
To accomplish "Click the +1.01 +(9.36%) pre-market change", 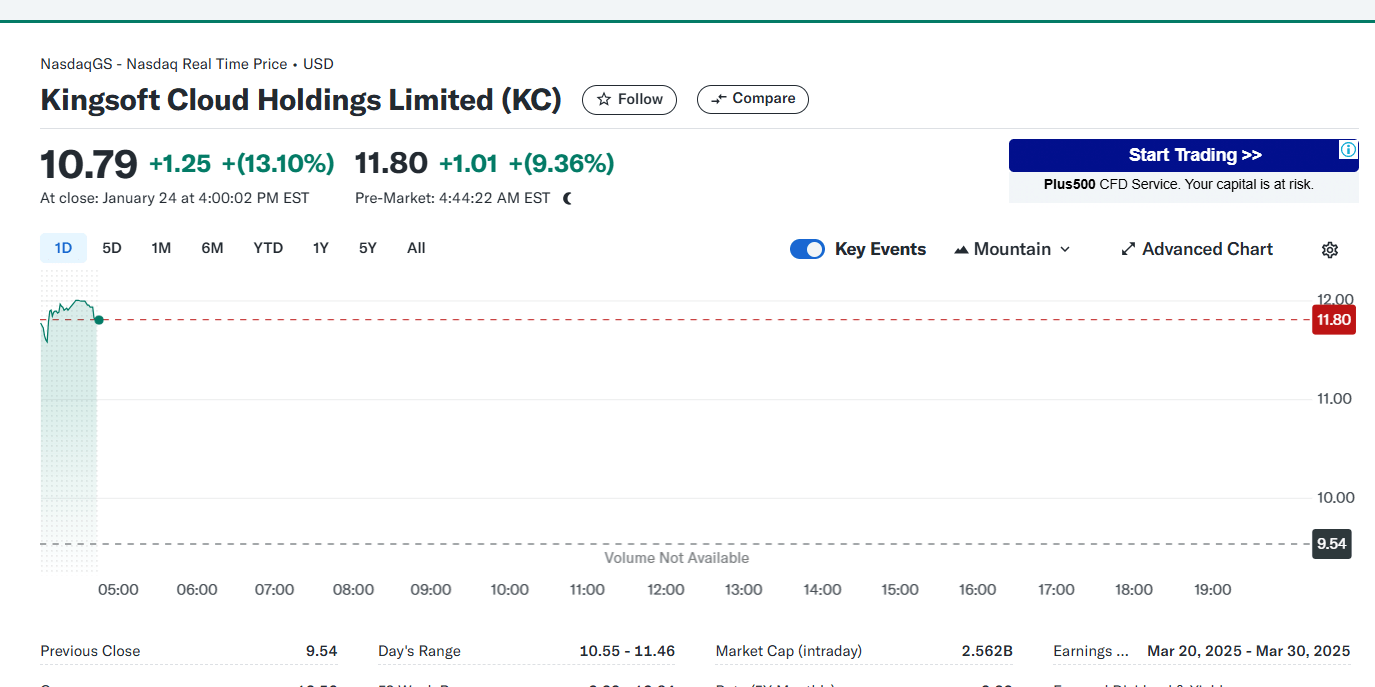I will [527, 163].
